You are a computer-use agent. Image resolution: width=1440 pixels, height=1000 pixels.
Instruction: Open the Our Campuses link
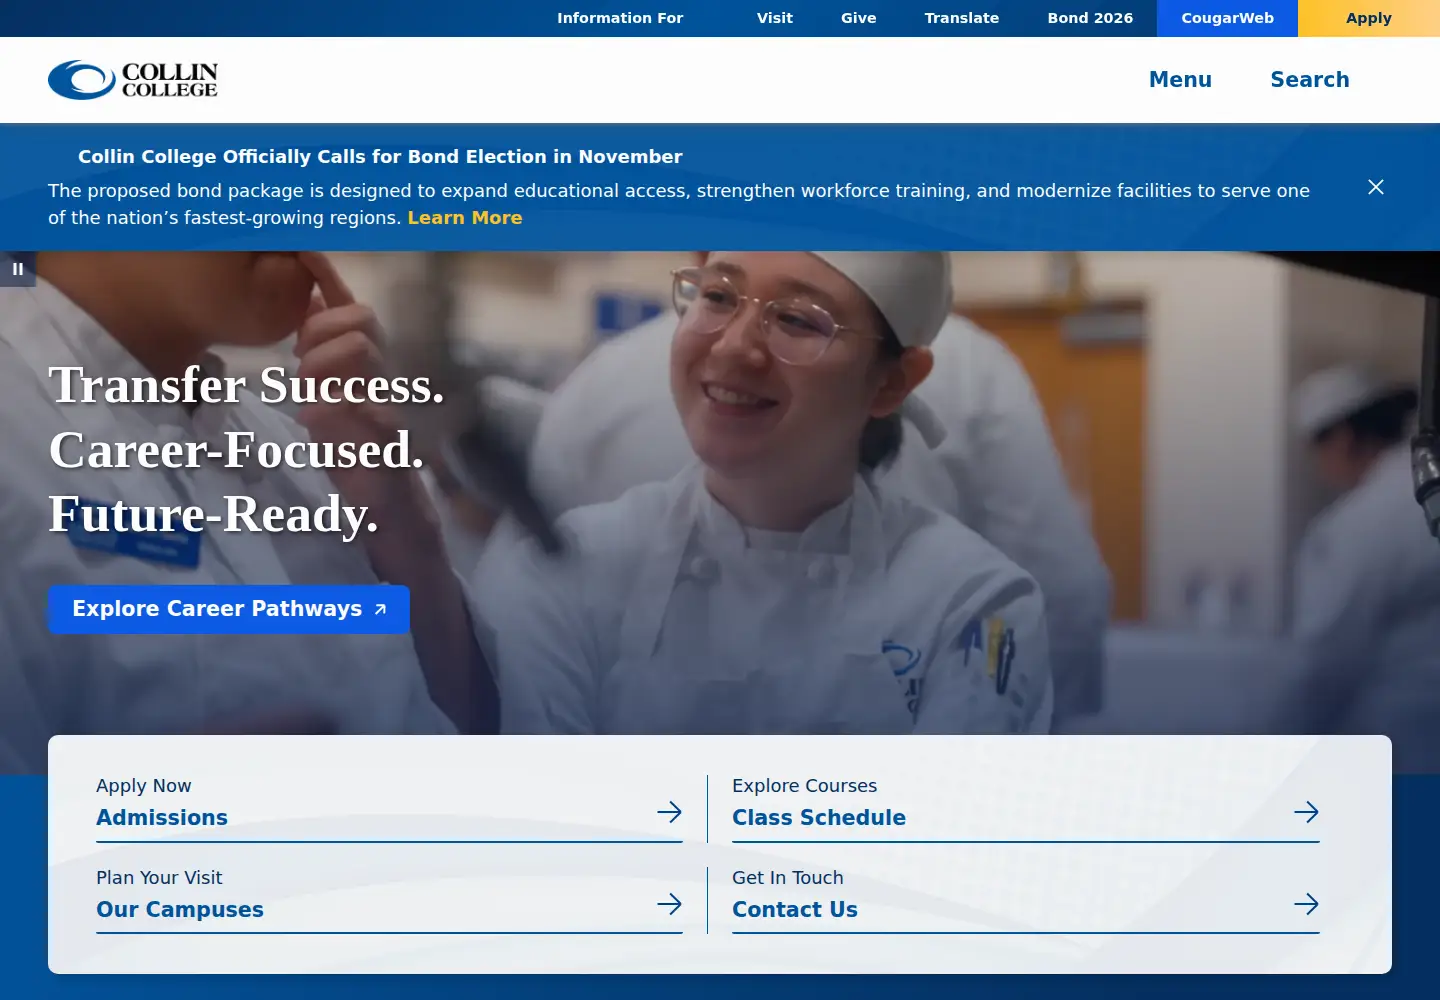(180, 909)
